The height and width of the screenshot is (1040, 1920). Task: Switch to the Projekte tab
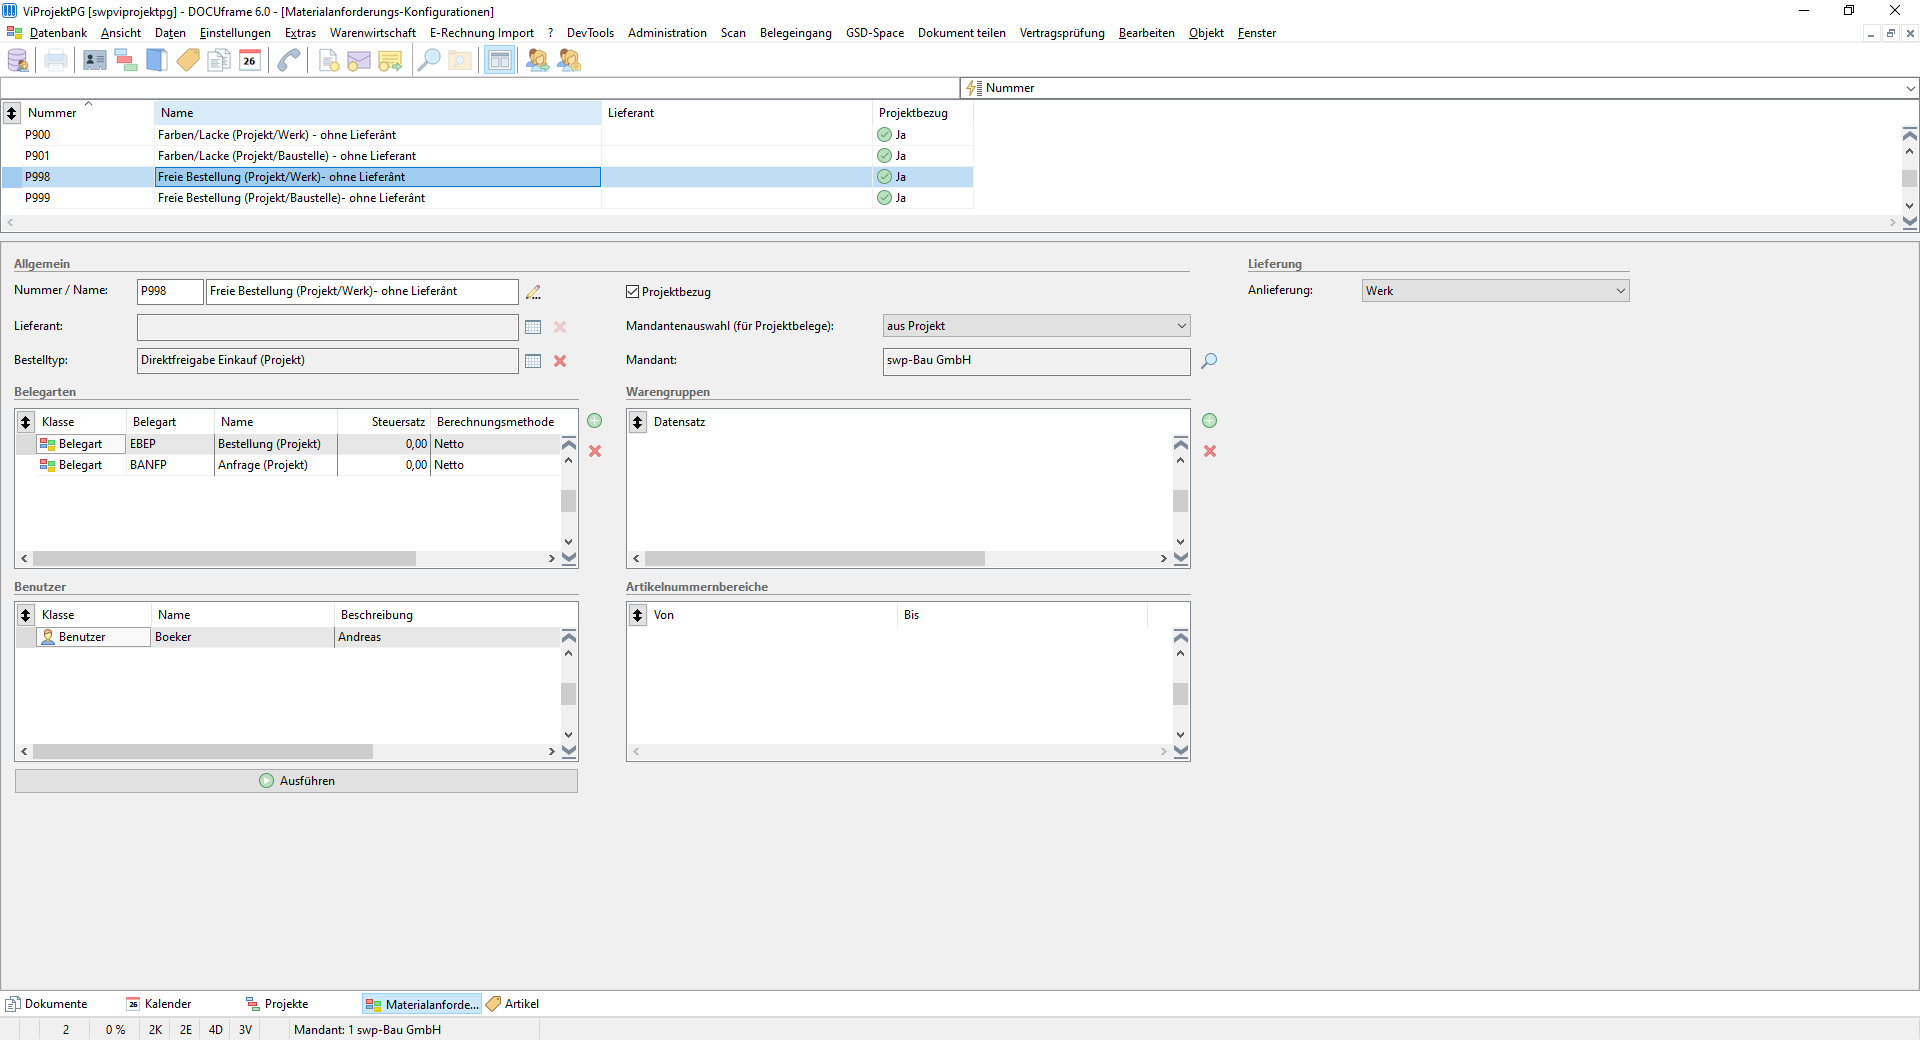click(278, 1004)
